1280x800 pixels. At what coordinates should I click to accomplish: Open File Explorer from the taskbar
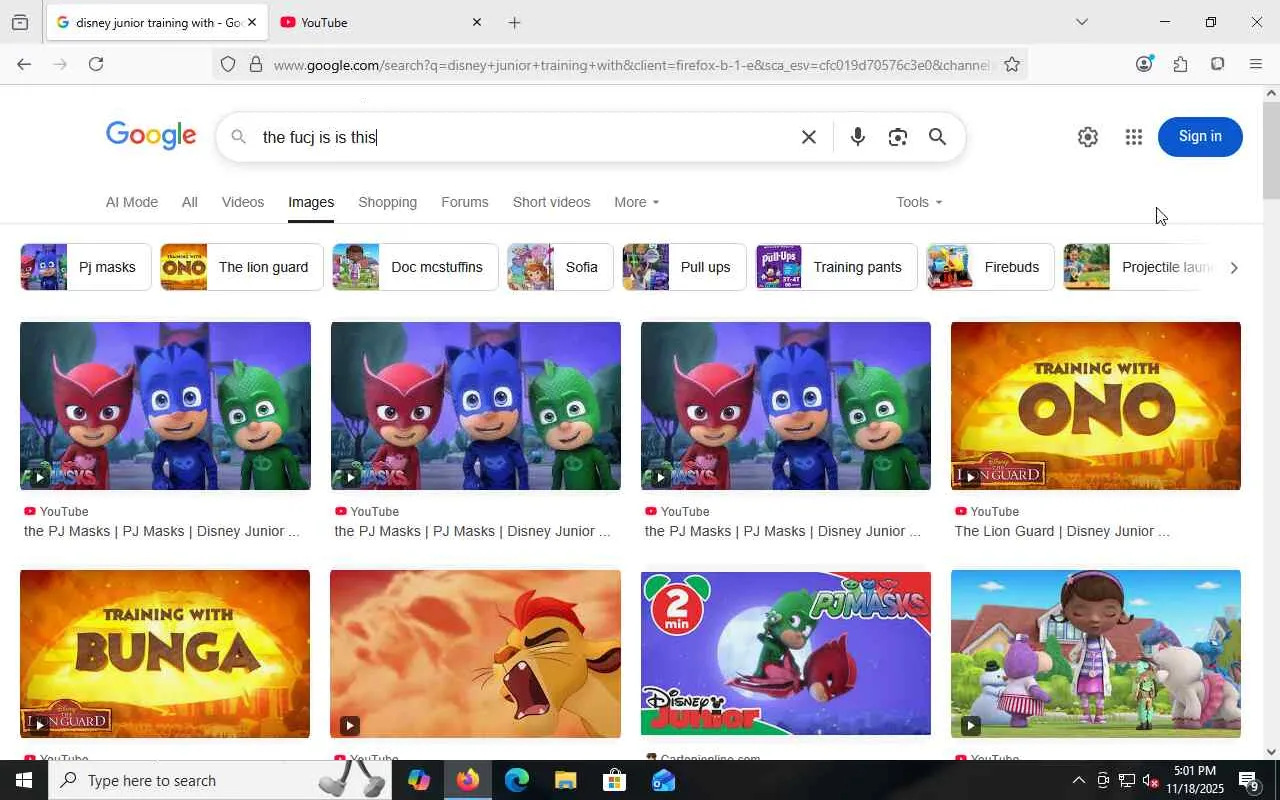point(566,780)
